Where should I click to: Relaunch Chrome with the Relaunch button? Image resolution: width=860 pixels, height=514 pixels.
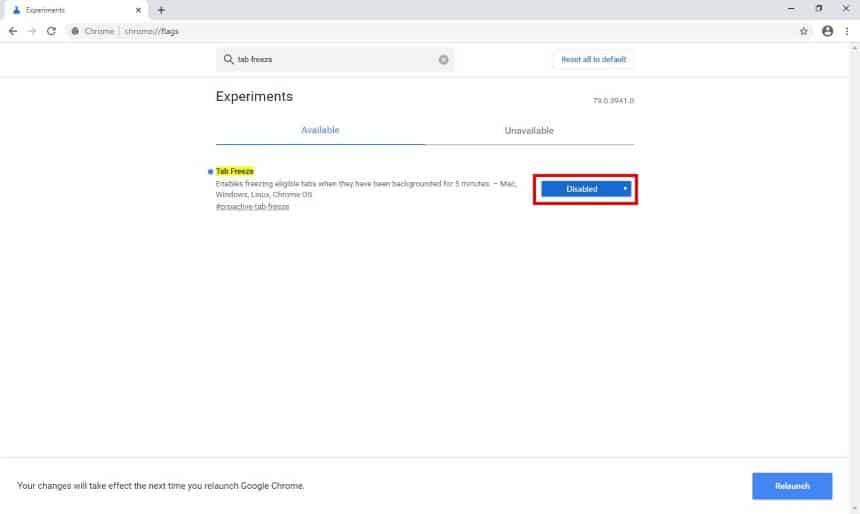(792, 486)
